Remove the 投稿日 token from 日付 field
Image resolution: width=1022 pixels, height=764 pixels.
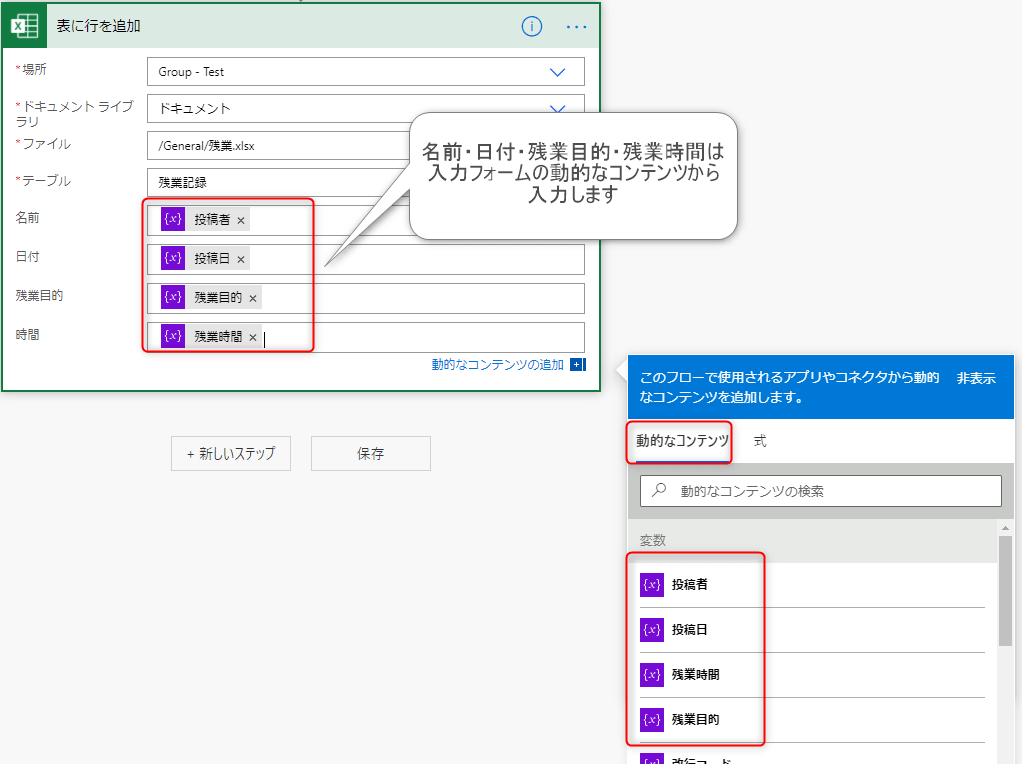click(x=240, y=259)
